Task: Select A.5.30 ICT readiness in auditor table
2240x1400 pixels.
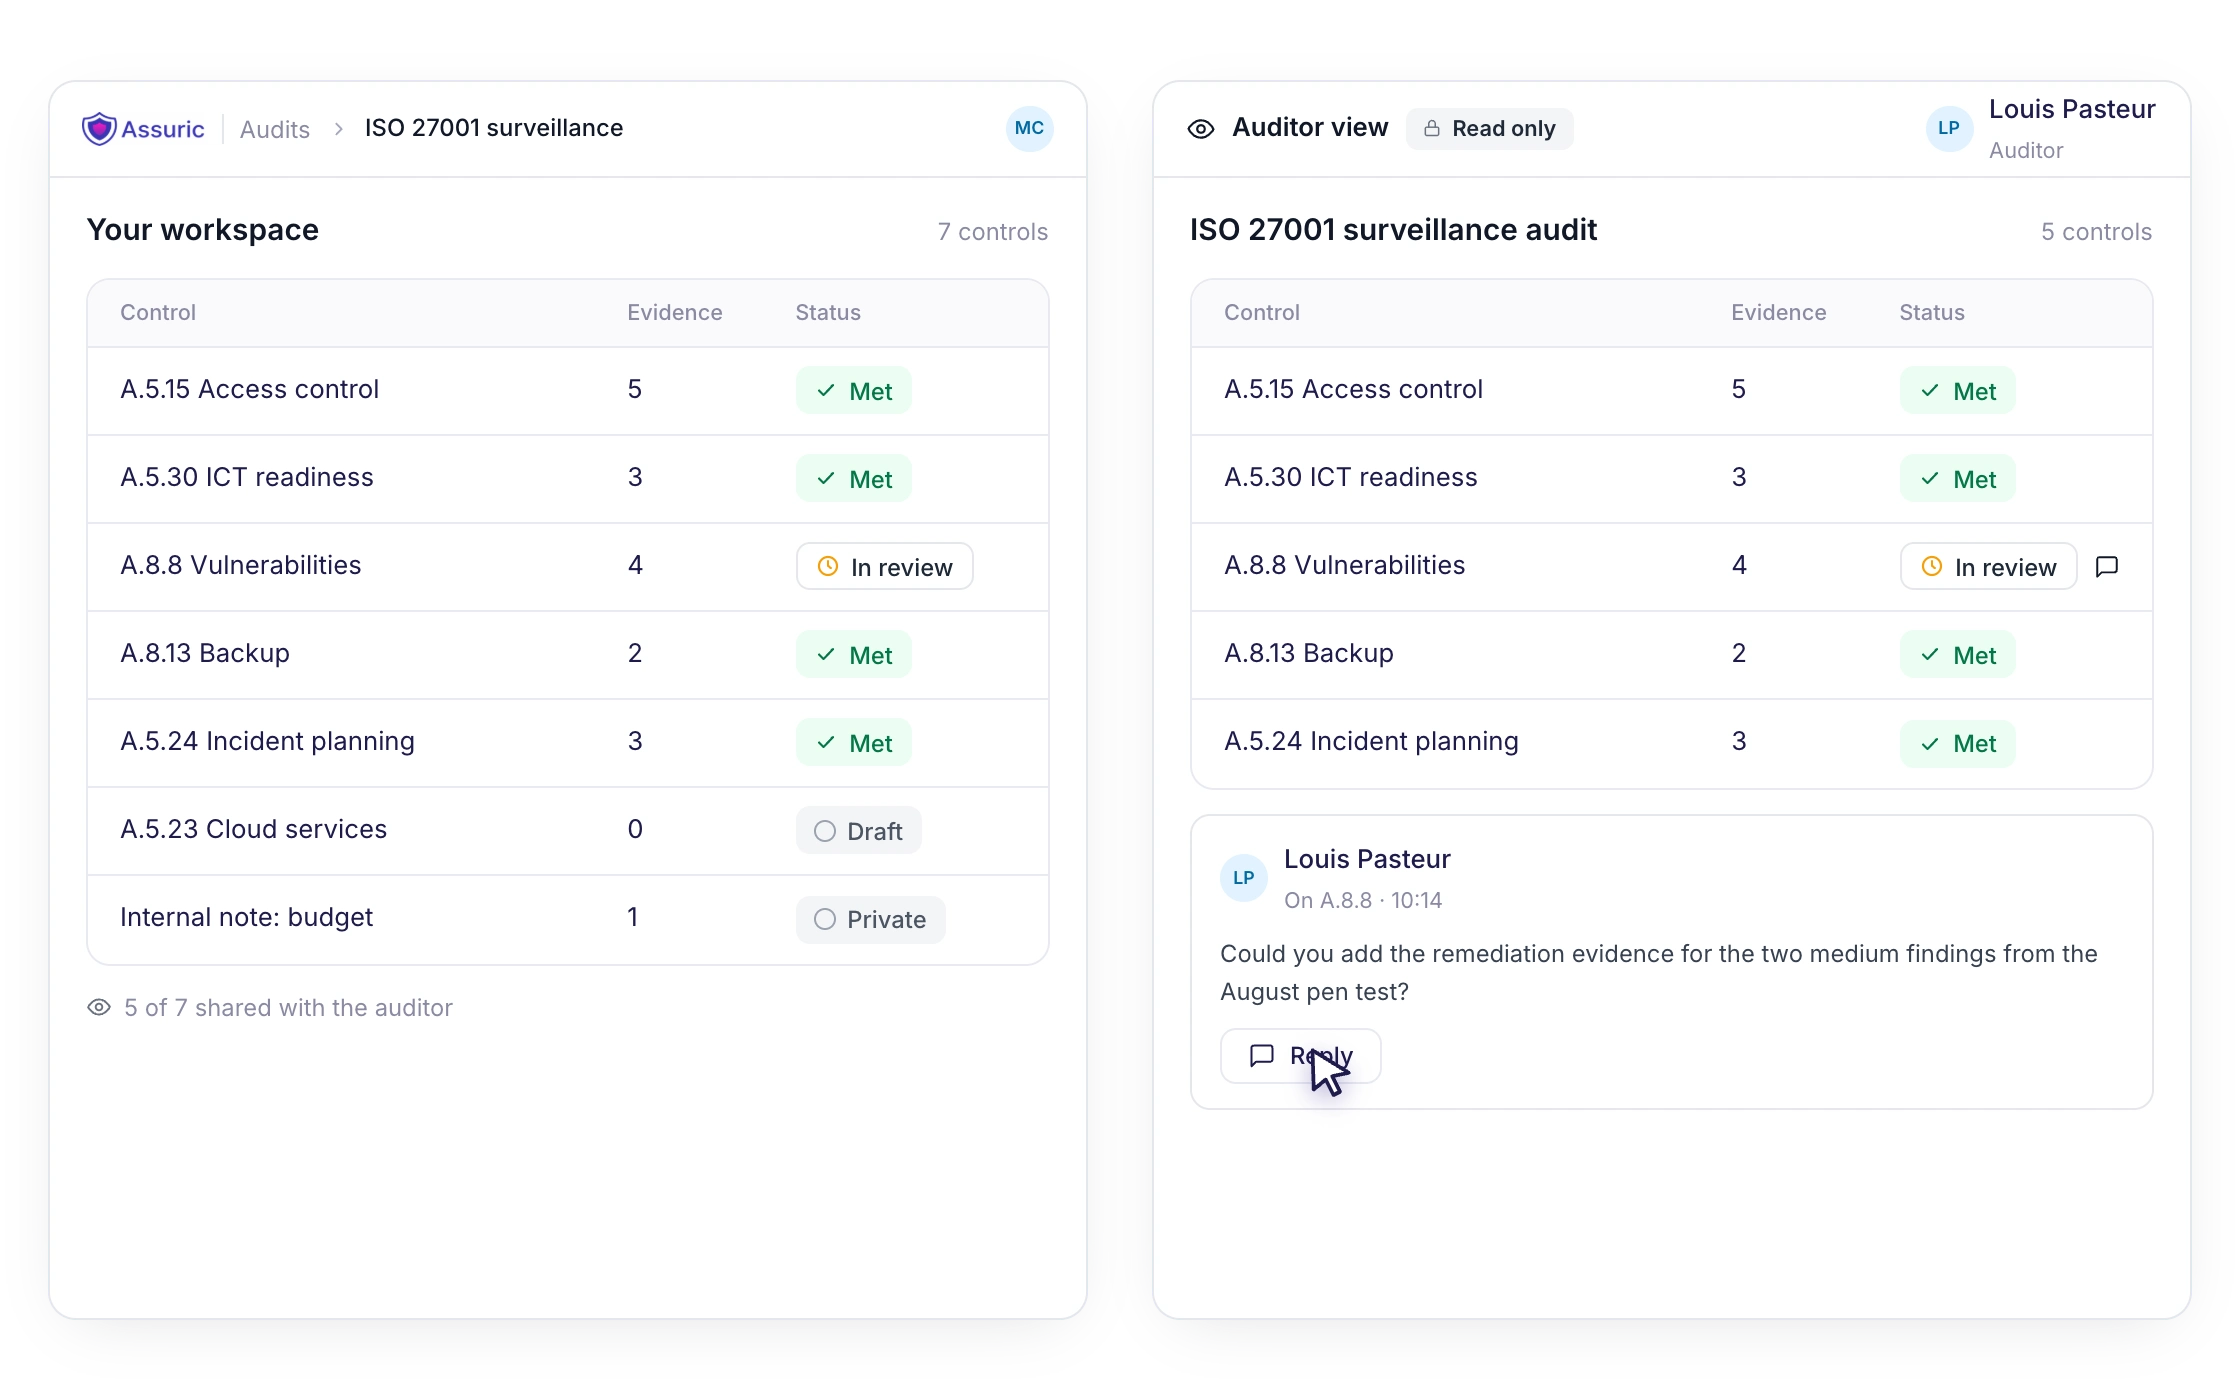Action: (x=1672, y=479)
